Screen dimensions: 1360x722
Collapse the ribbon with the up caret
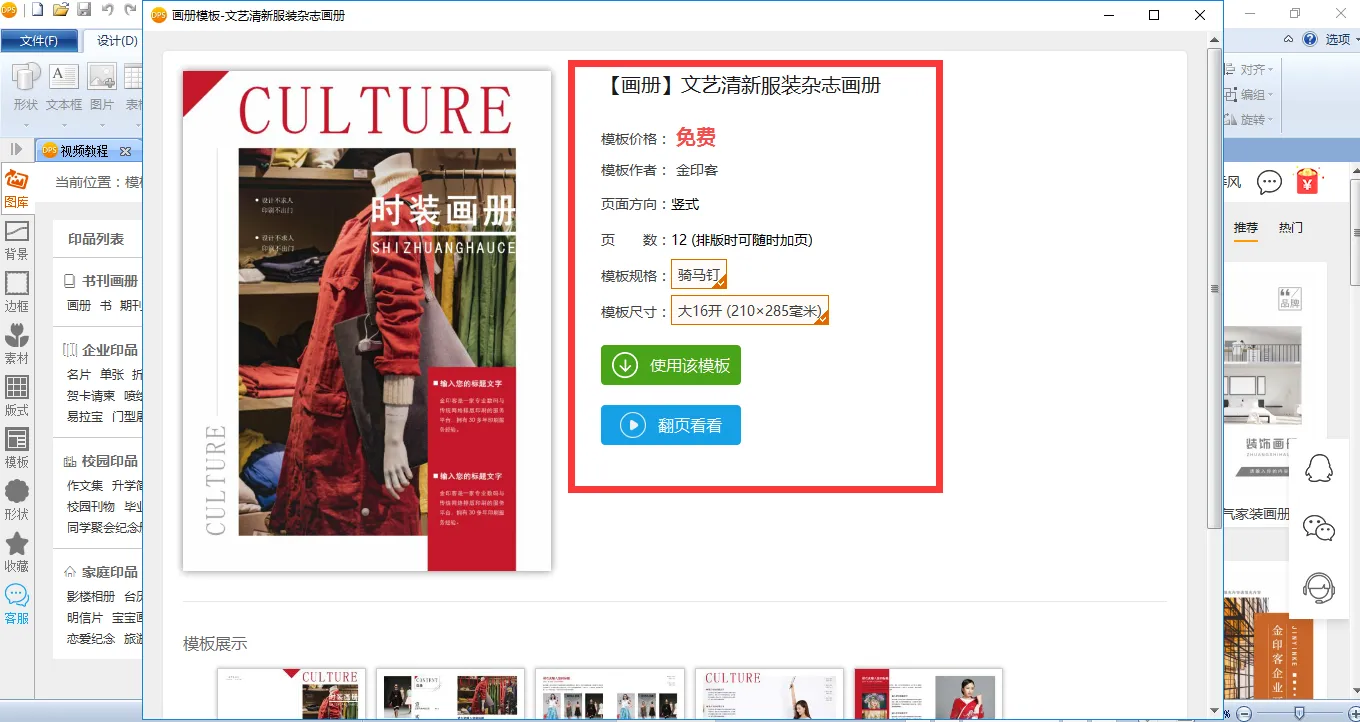pos(1289,40)
